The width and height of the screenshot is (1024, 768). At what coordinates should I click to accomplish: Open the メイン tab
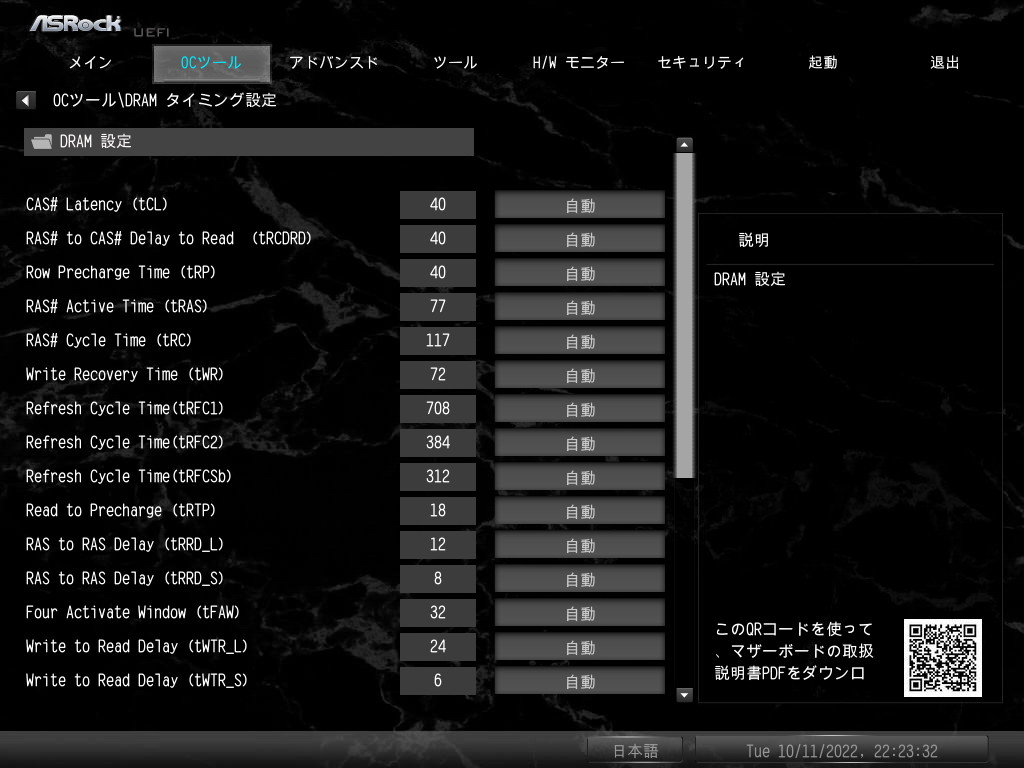pos(91,63)
